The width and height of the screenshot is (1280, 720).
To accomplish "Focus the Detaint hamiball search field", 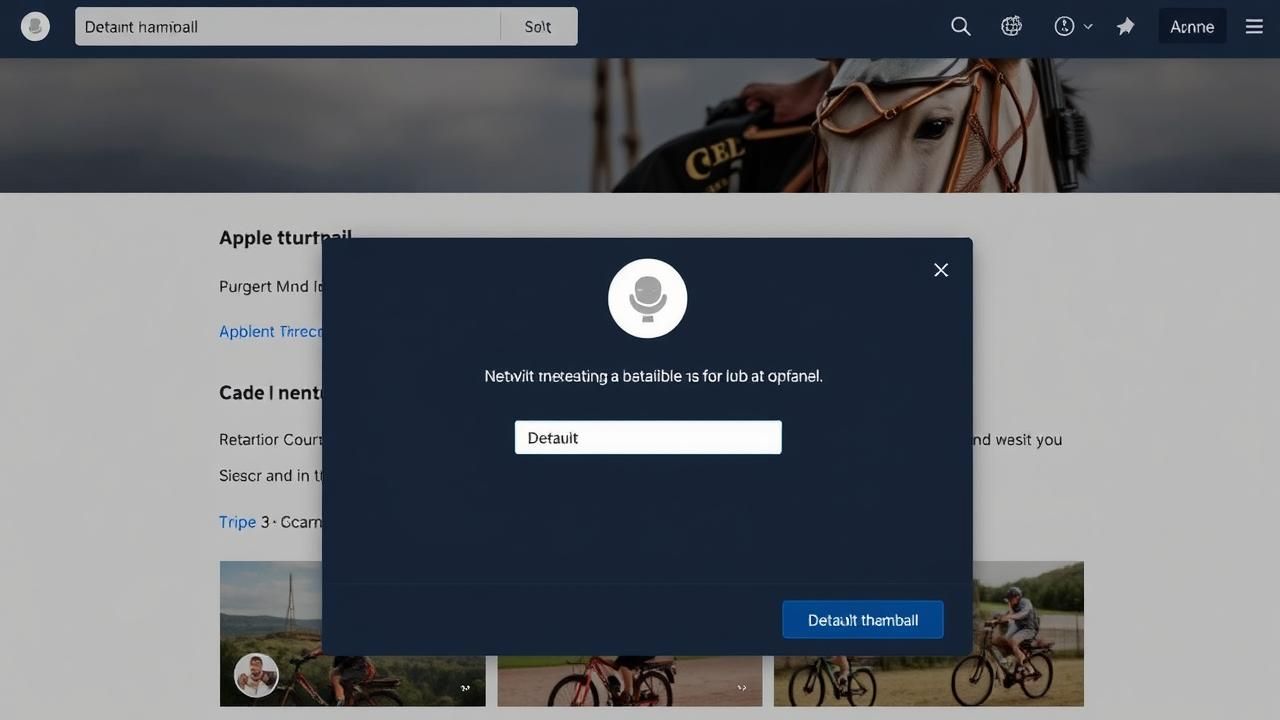I will pyautogui.click(x=288, y=27).
